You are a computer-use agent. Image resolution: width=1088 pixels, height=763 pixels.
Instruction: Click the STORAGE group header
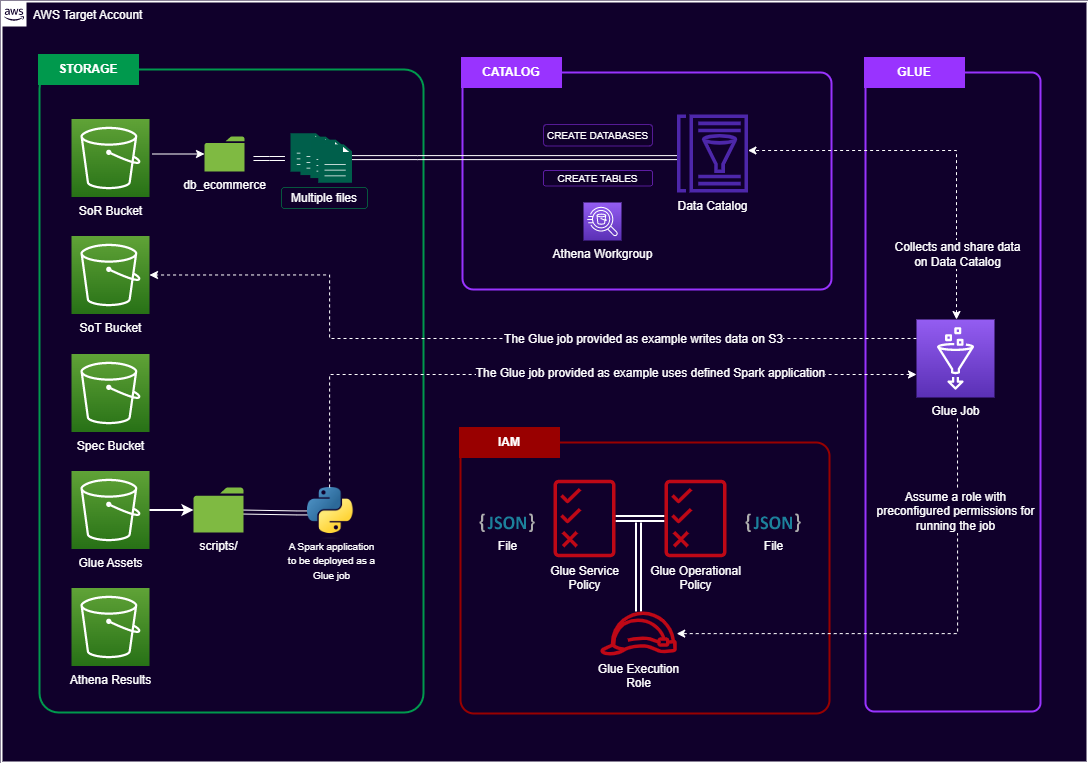coord(88,69)
